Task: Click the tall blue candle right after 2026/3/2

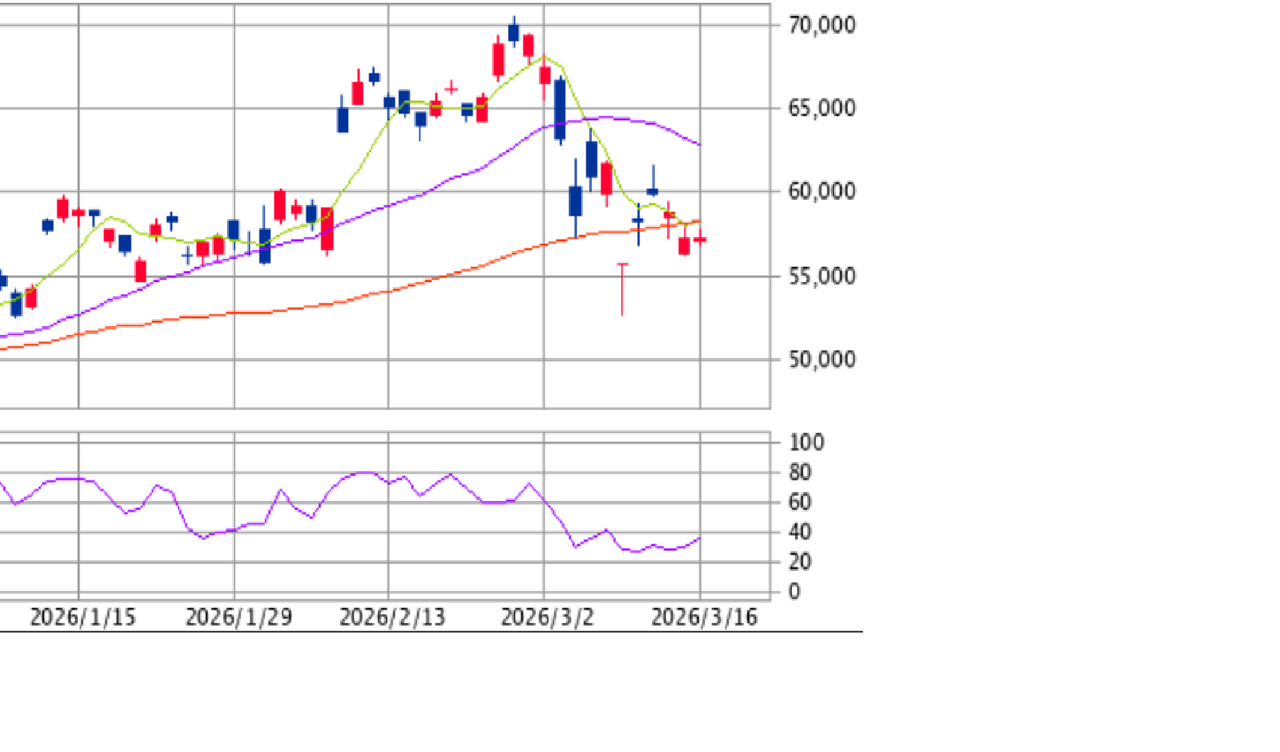Action: tap(560, 109)
